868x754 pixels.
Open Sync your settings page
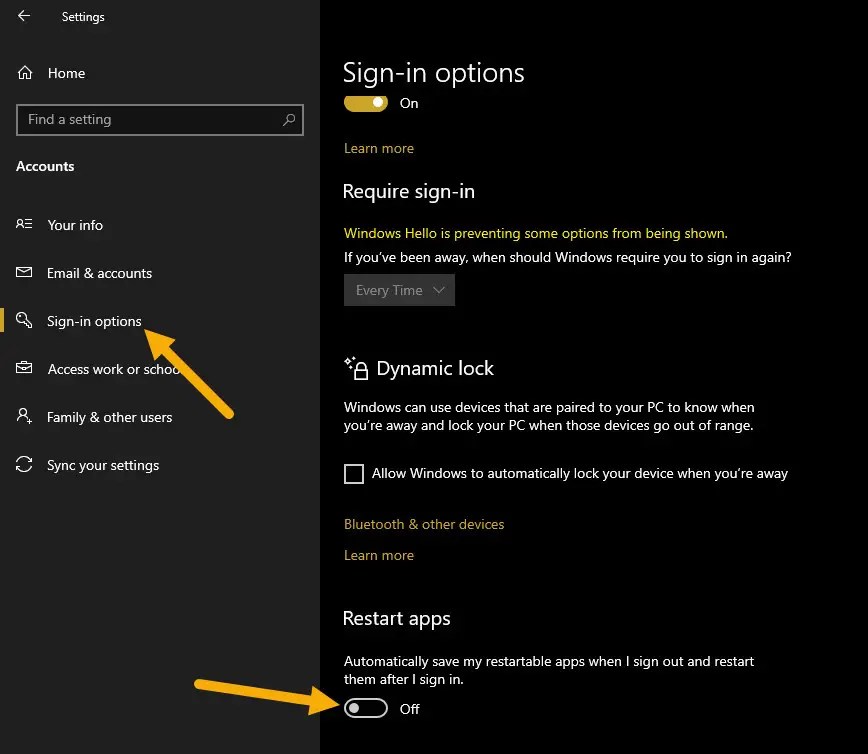point(103,465)
